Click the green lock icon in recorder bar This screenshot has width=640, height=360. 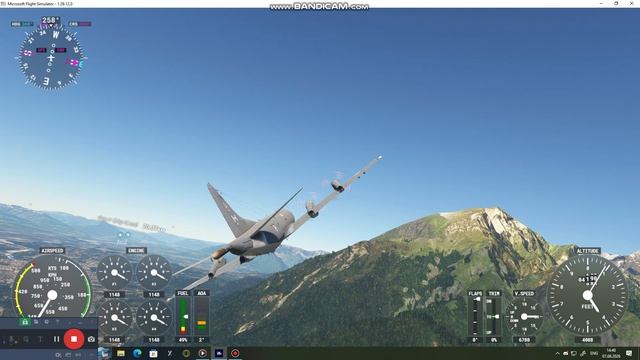tap(25, 322)
